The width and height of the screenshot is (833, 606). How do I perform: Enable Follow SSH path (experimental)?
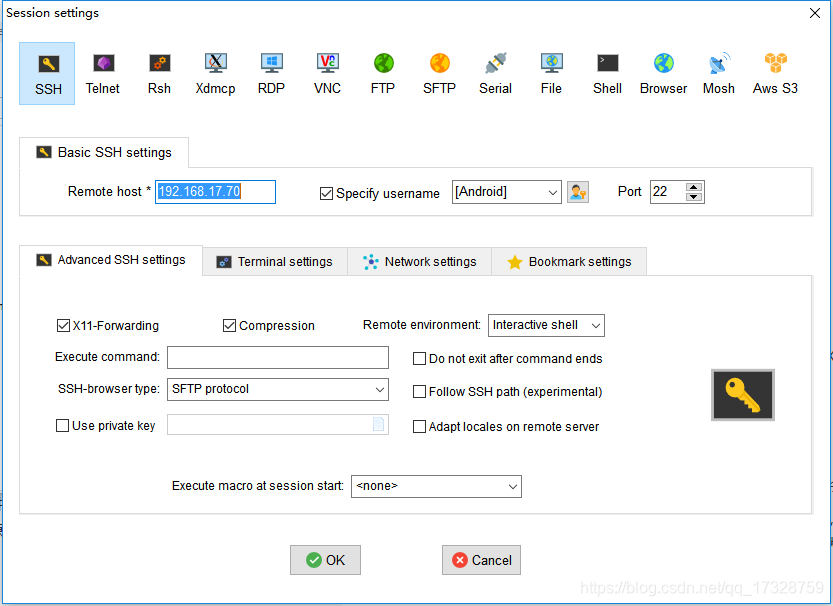[x=419, y=392]
